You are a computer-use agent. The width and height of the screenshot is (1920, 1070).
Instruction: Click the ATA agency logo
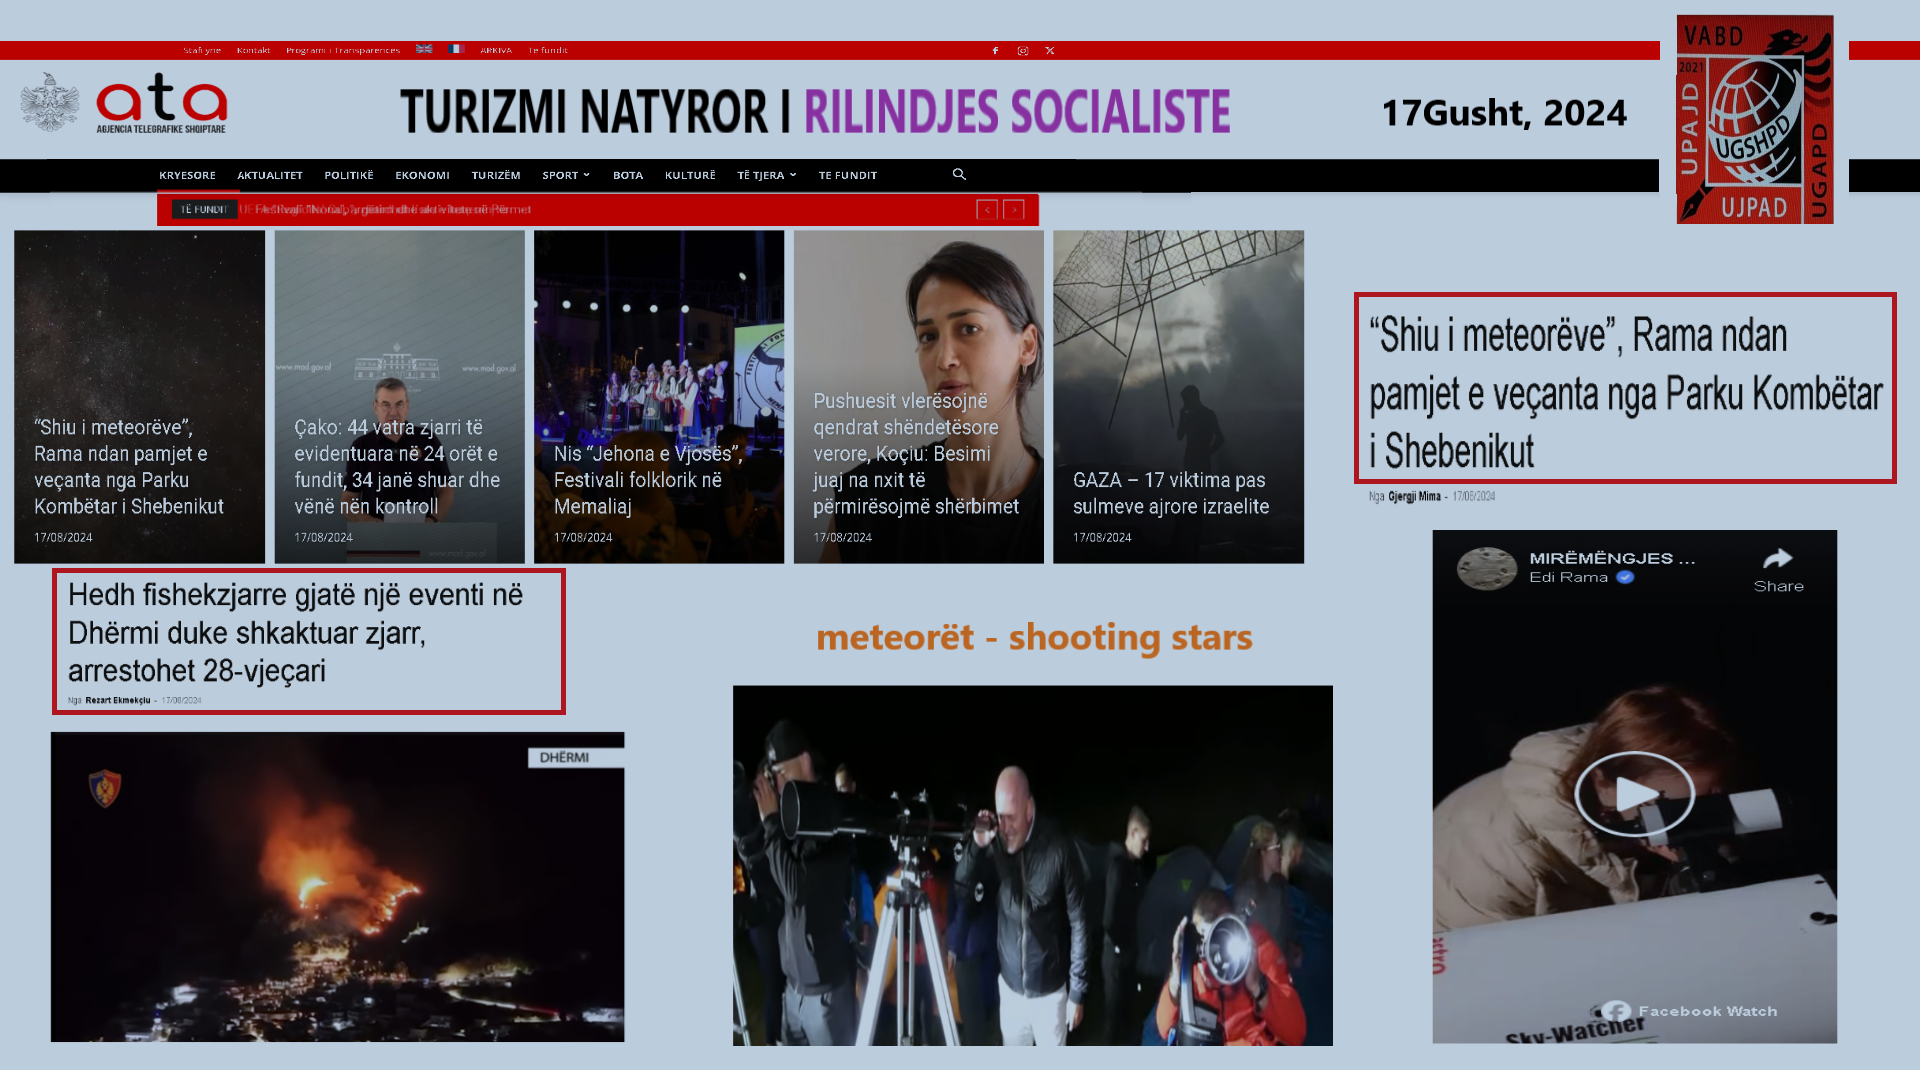click(x=160, y=105)
